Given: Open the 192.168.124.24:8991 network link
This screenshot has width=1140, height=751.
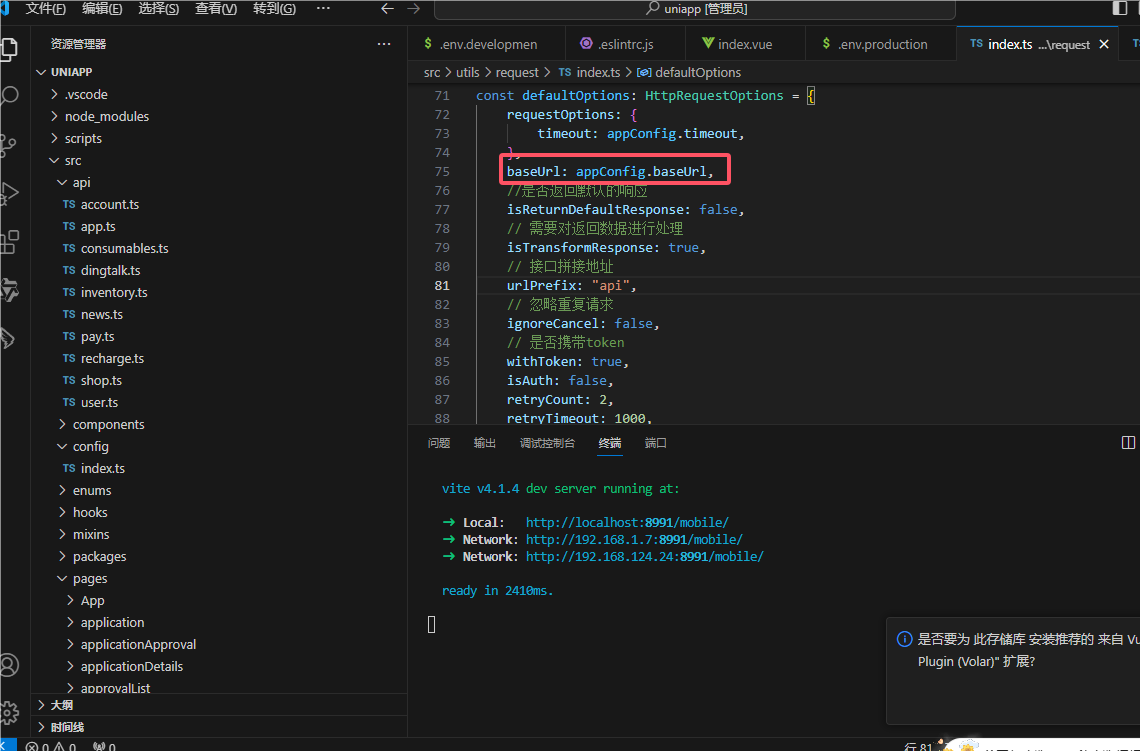Looking at the screenshot, I should [x=644, y=556].
